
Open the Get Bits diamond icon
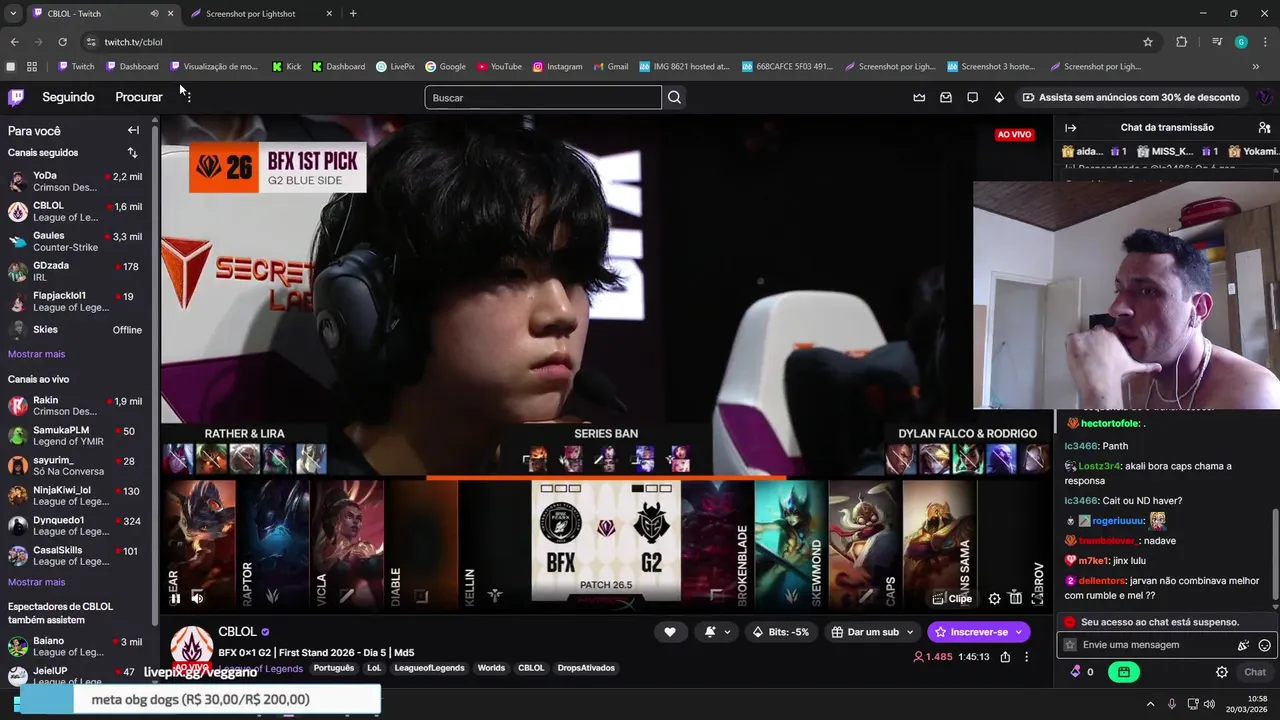pos(999,97)
